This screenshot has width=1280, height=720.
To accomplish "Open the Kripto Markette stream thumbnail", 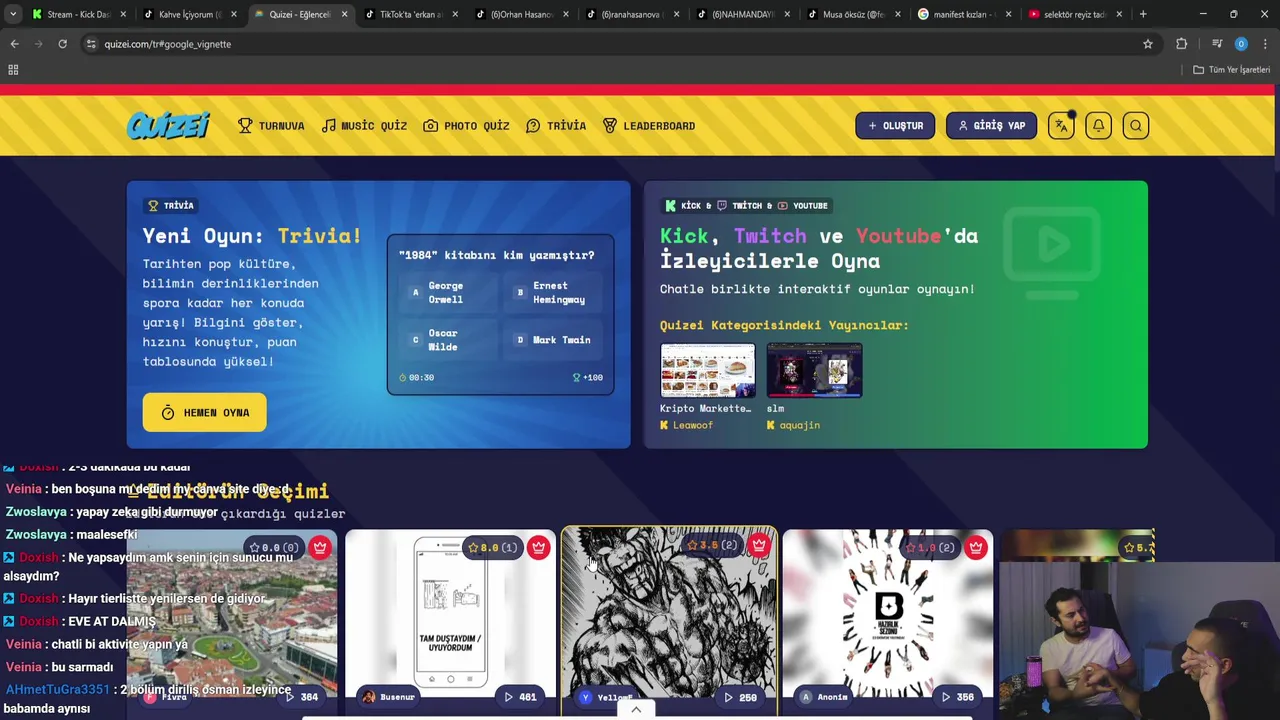I will click(707, 370).
